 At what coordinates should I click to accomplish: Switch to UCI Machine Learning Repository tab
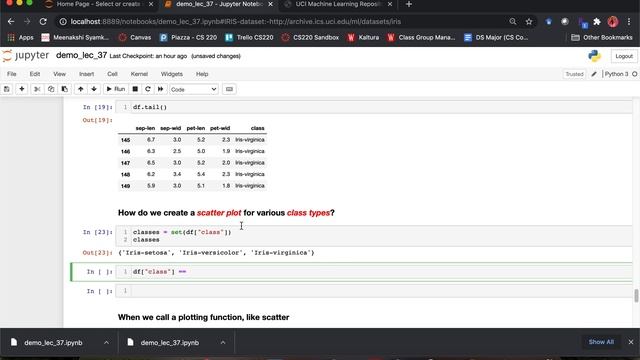(x=338, y=4)
